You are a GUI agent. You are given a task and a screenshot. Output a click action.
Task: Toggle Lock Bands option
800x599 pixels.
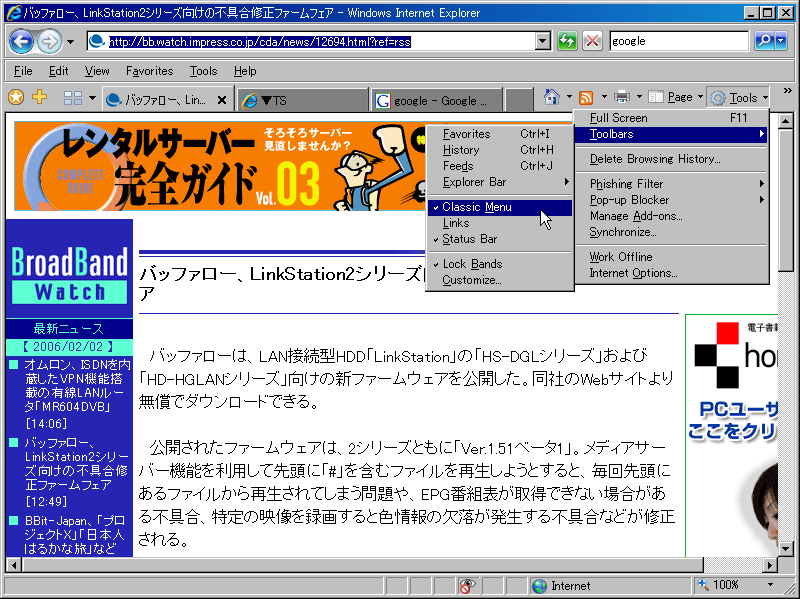coord(500,264)
